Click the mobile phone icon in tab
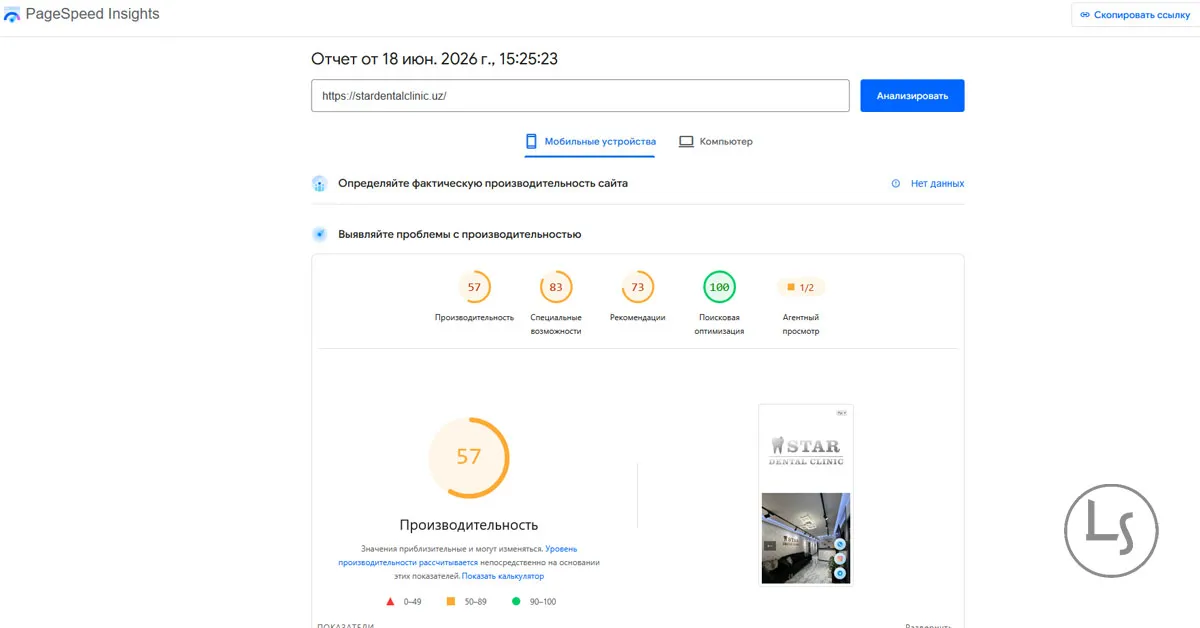1200x628 pixels. pyautogui.click(x=531, y=142)
